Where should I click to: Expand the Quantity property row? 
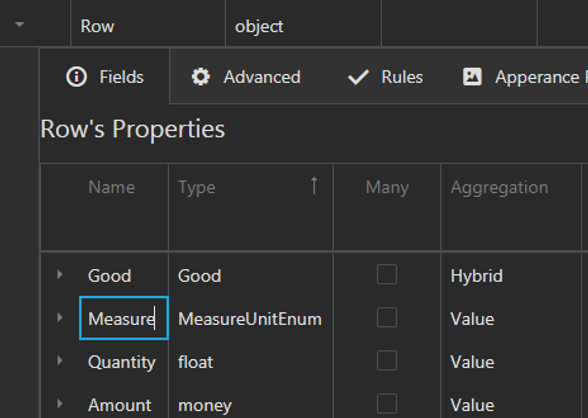[x=60, y=361]
